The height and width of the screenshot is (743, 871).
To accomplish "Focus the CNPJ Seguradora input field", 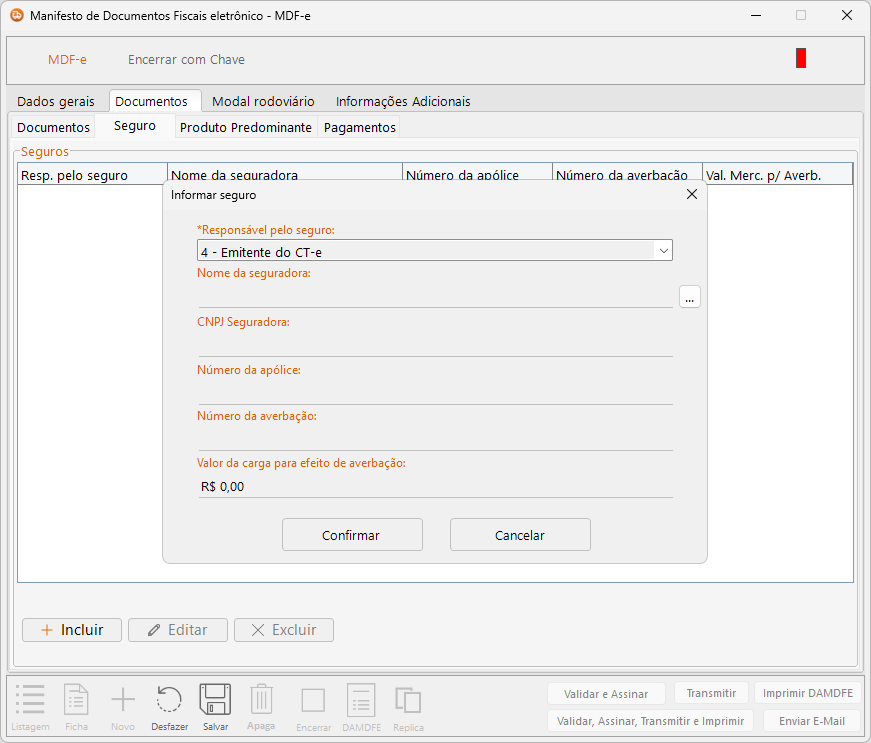I will [435, 344].
